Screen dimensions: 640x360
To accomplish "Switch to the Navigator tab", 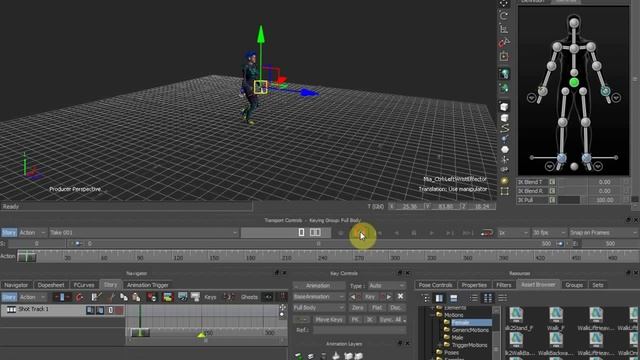I will (x=16, y=285).
